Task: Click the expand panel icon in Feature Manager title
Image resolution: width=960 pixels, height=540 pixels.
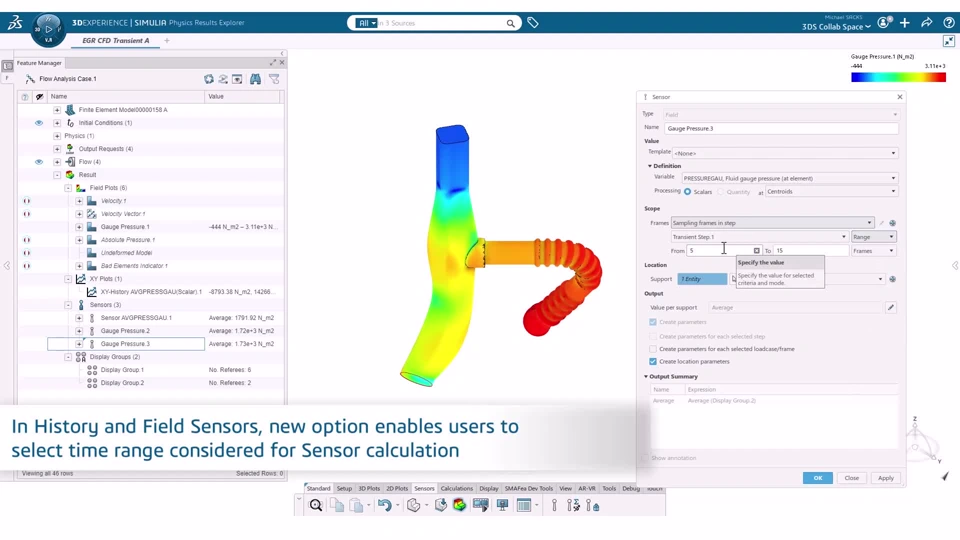Action: [x=272, y=62]
